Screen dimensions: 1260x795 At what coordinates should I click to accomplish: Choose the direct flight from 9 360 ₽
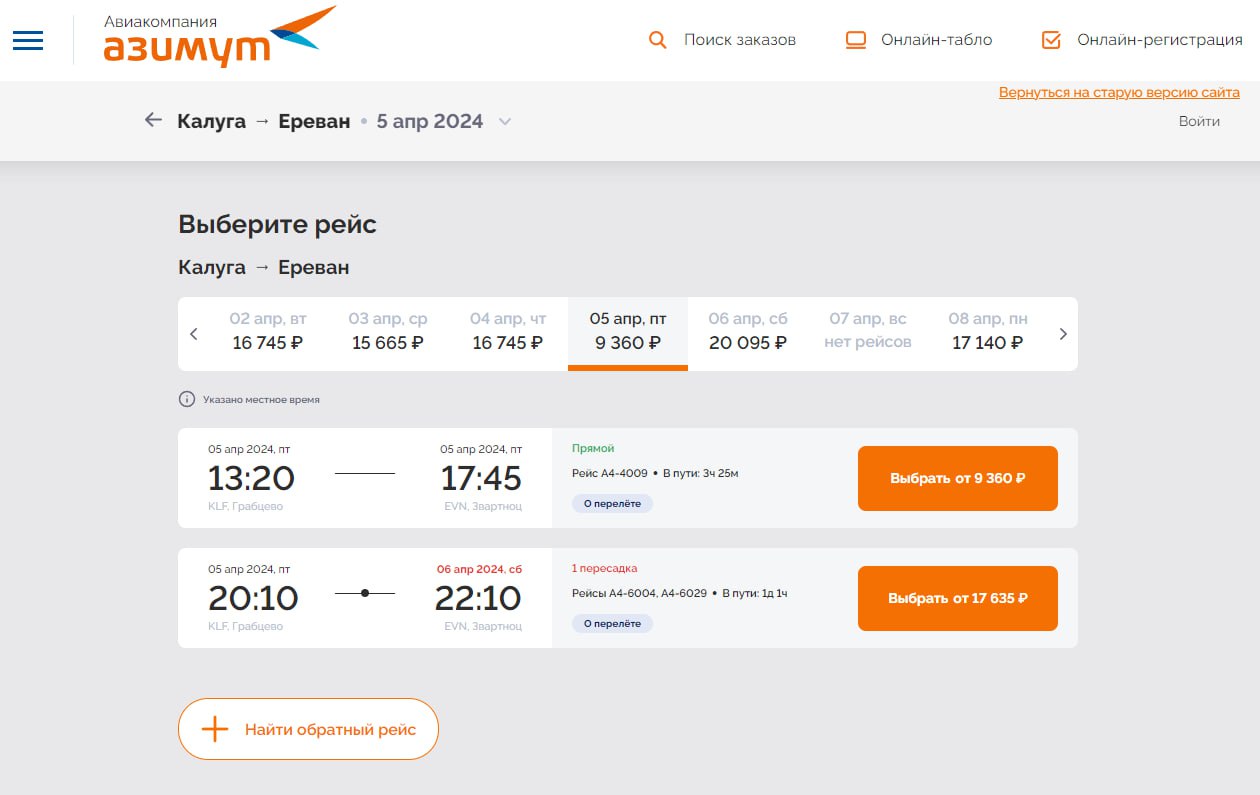pyautogui.click(x=957, y=478)
